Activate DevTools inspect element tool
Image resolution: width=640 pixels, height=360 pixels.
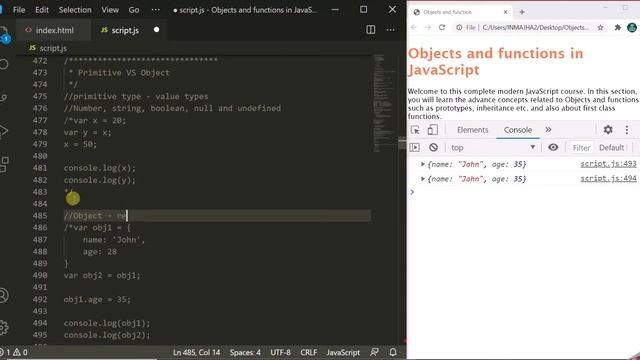point(415,130)
